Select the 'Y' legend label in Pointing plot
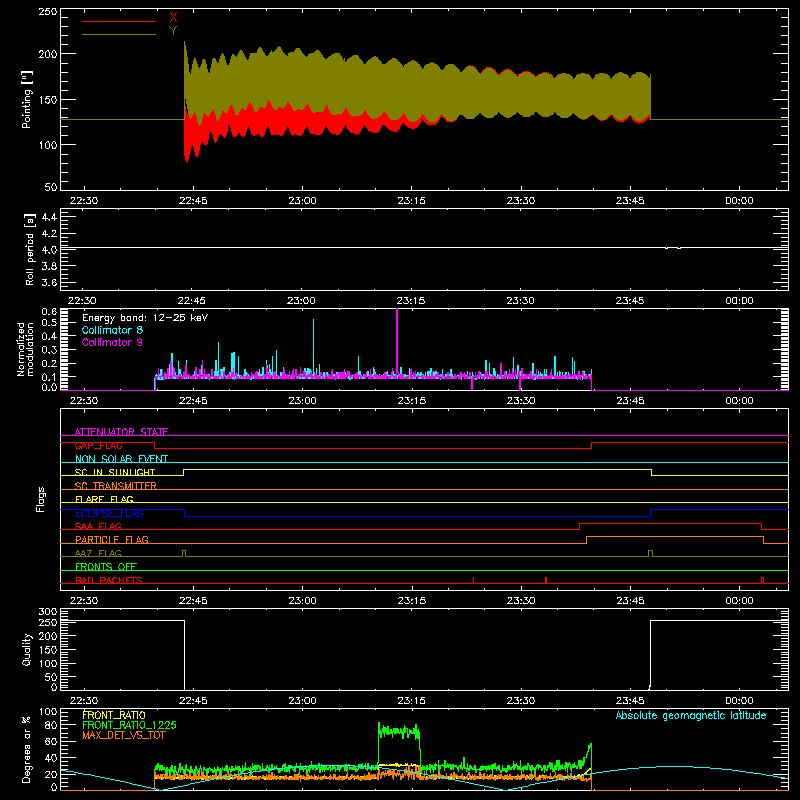 pyautogui.click(x=173, y=31)
